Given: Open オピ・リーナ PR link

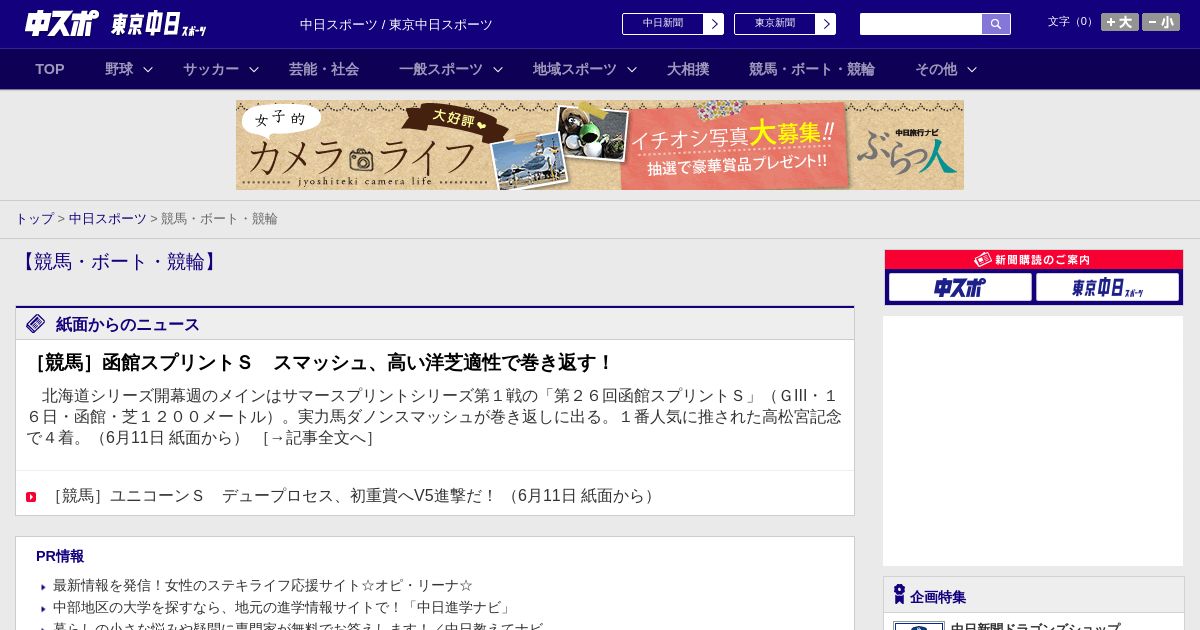Looking at the screenshot, I should click(263, 586).
